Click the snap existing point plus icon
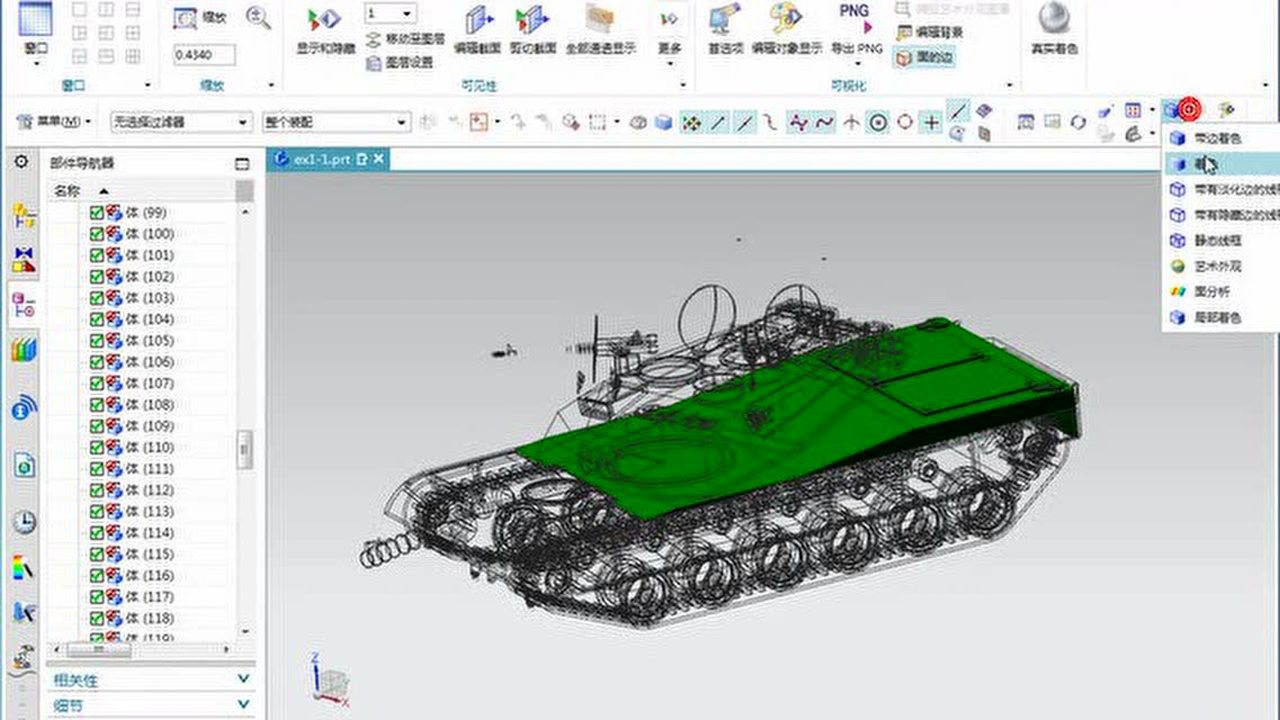The height and width of the screenshot is (720, 1280). point(931,122)
